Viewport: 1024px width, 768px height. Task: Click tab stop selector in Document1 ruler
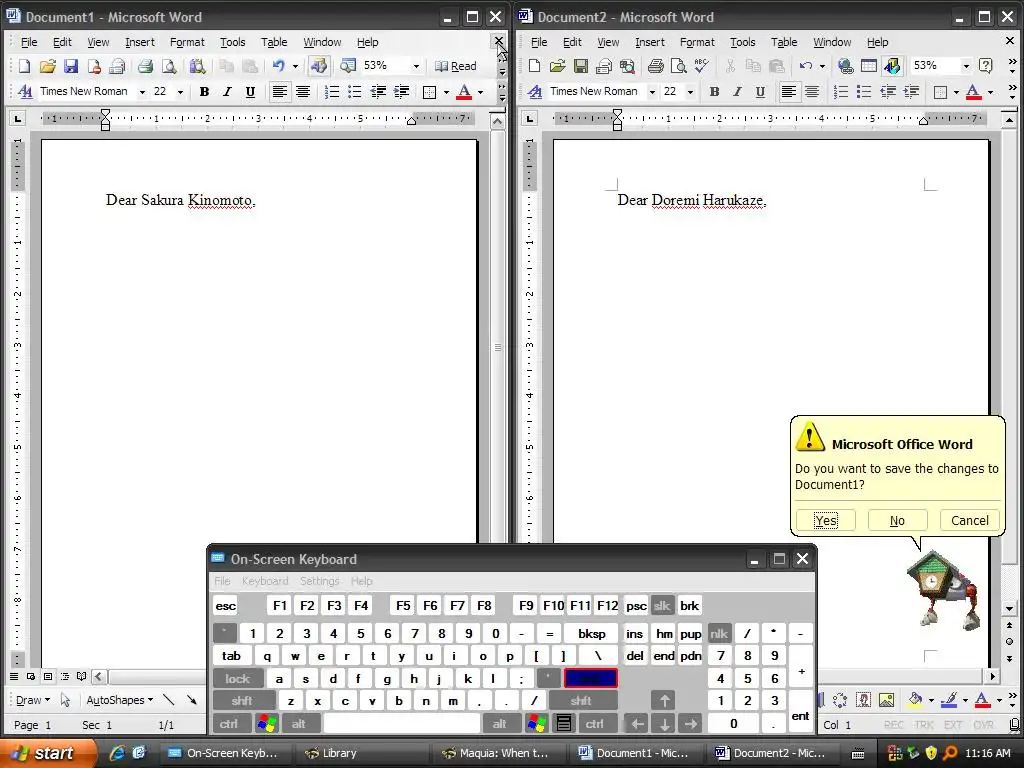pyautogui.click(x=18, y=119)
